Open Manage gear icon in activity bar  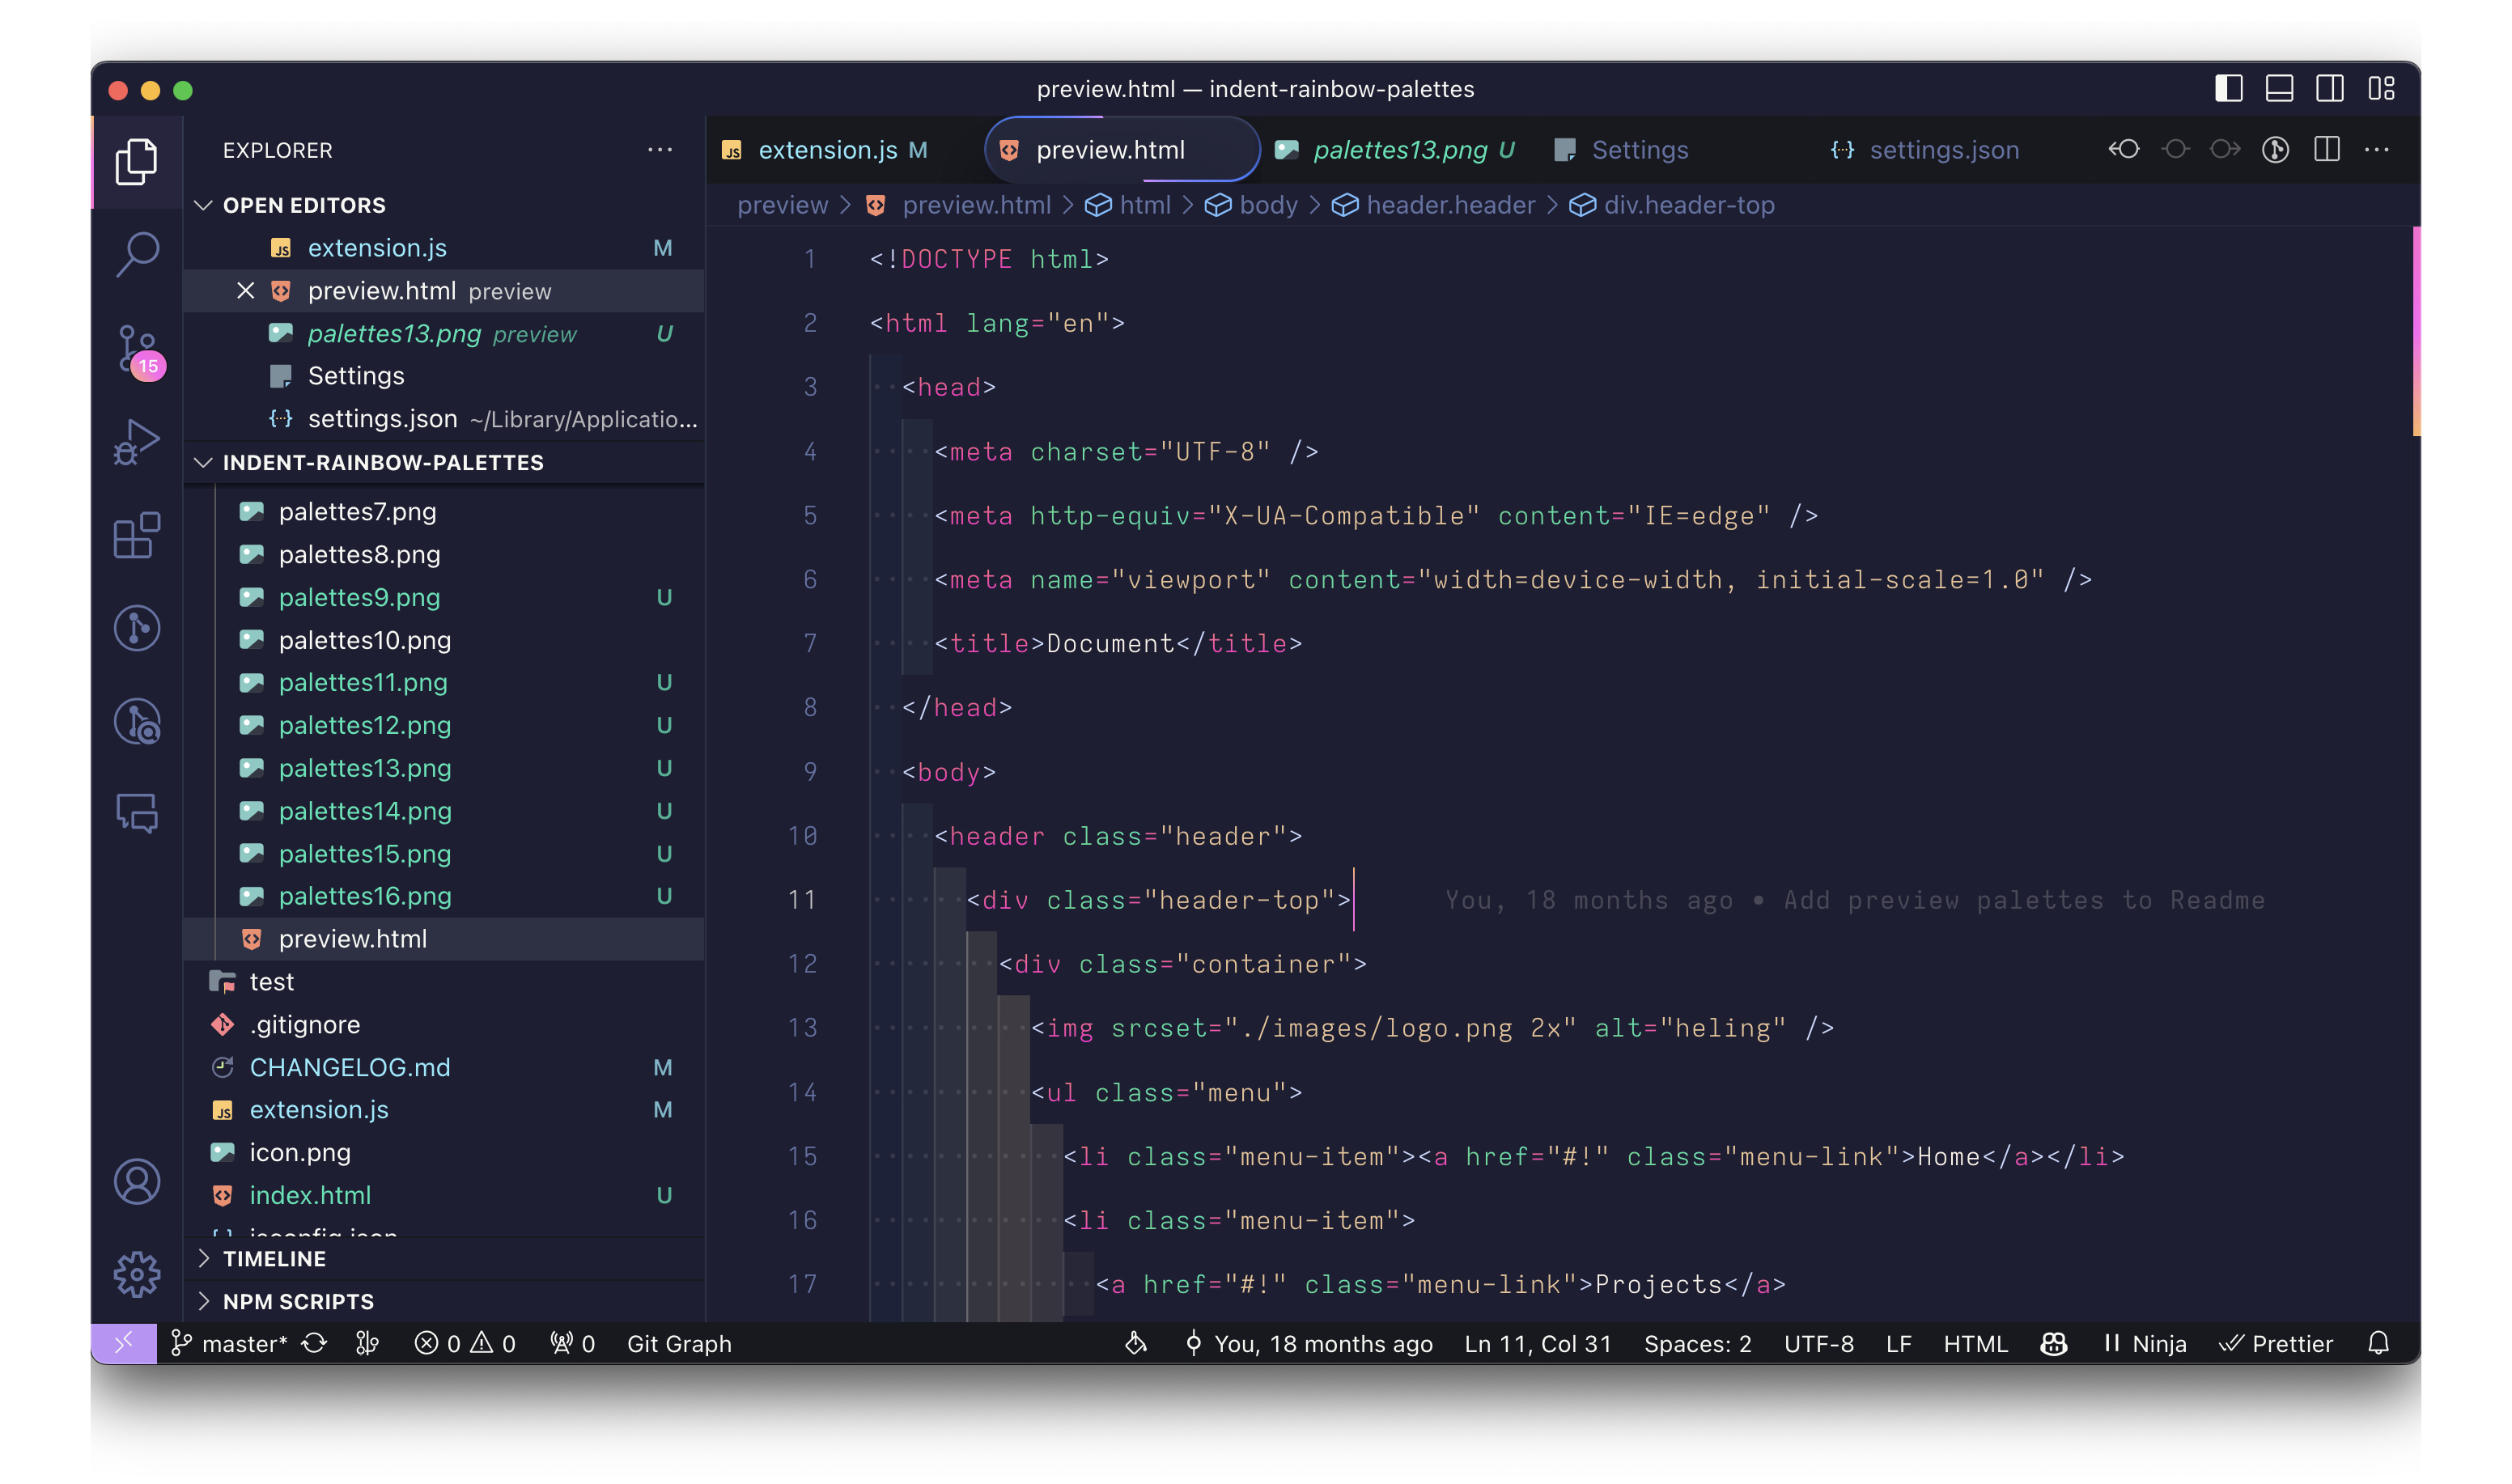[137, 1274]
